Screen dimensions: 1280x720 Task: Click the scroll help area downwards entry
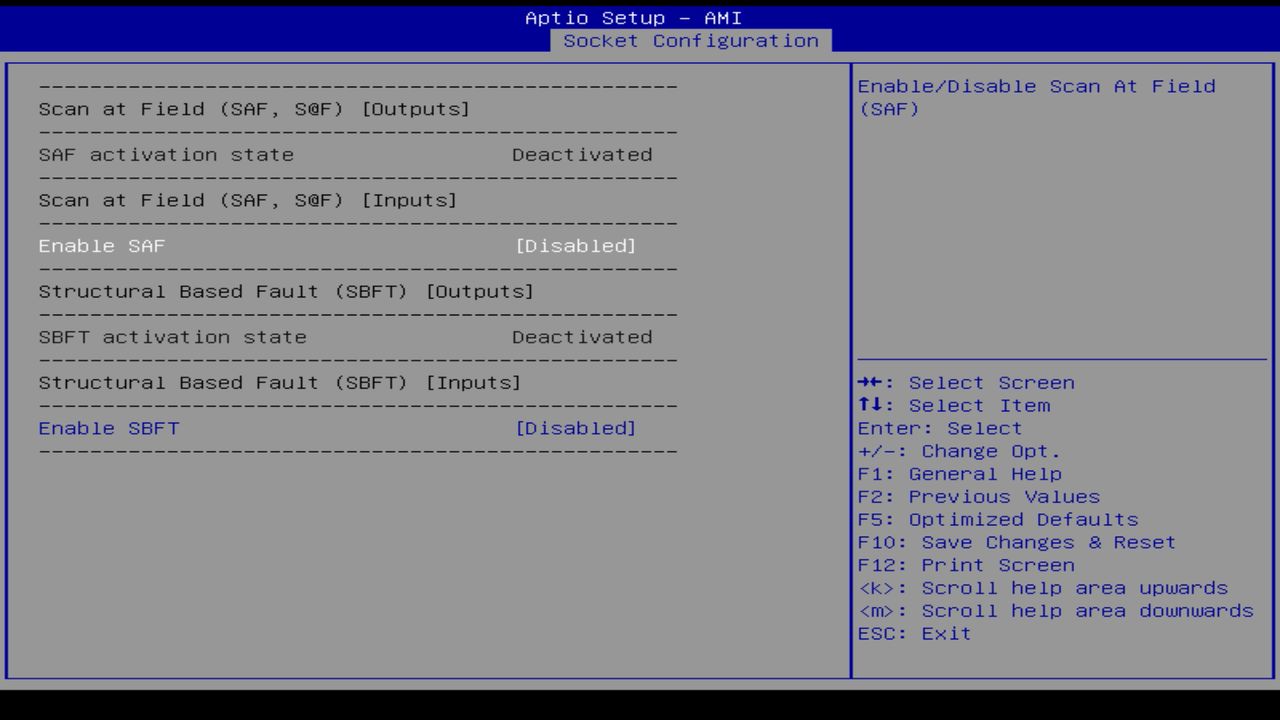click(1053, 610)
